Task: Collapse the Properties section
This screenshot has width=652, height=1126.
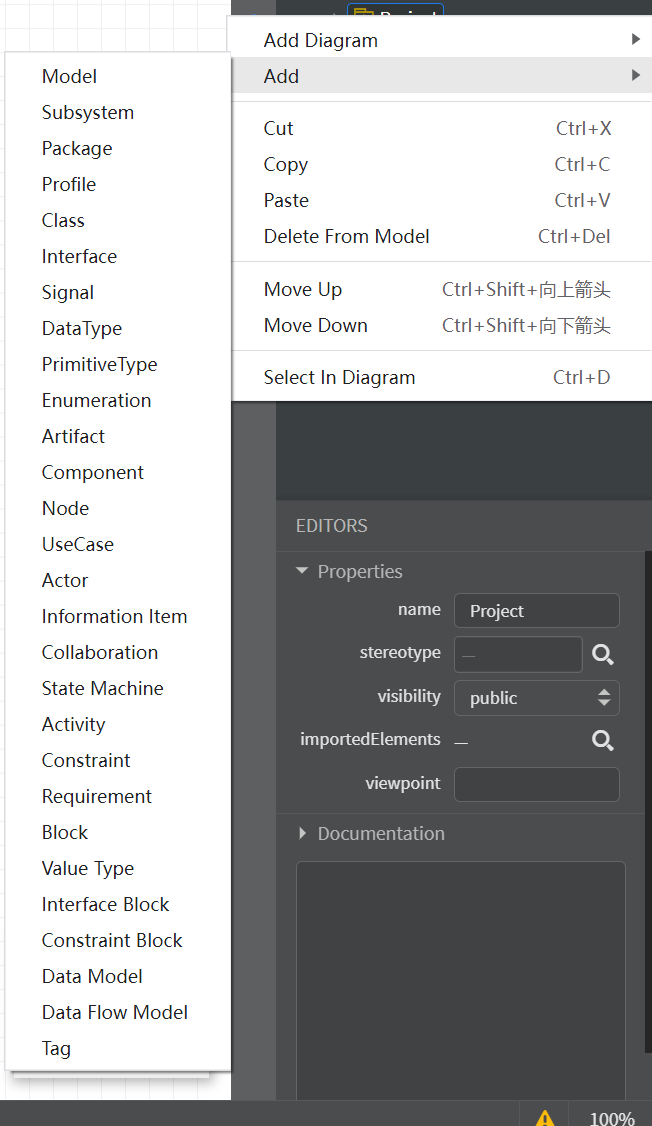Action: click(x=302, y=572)
